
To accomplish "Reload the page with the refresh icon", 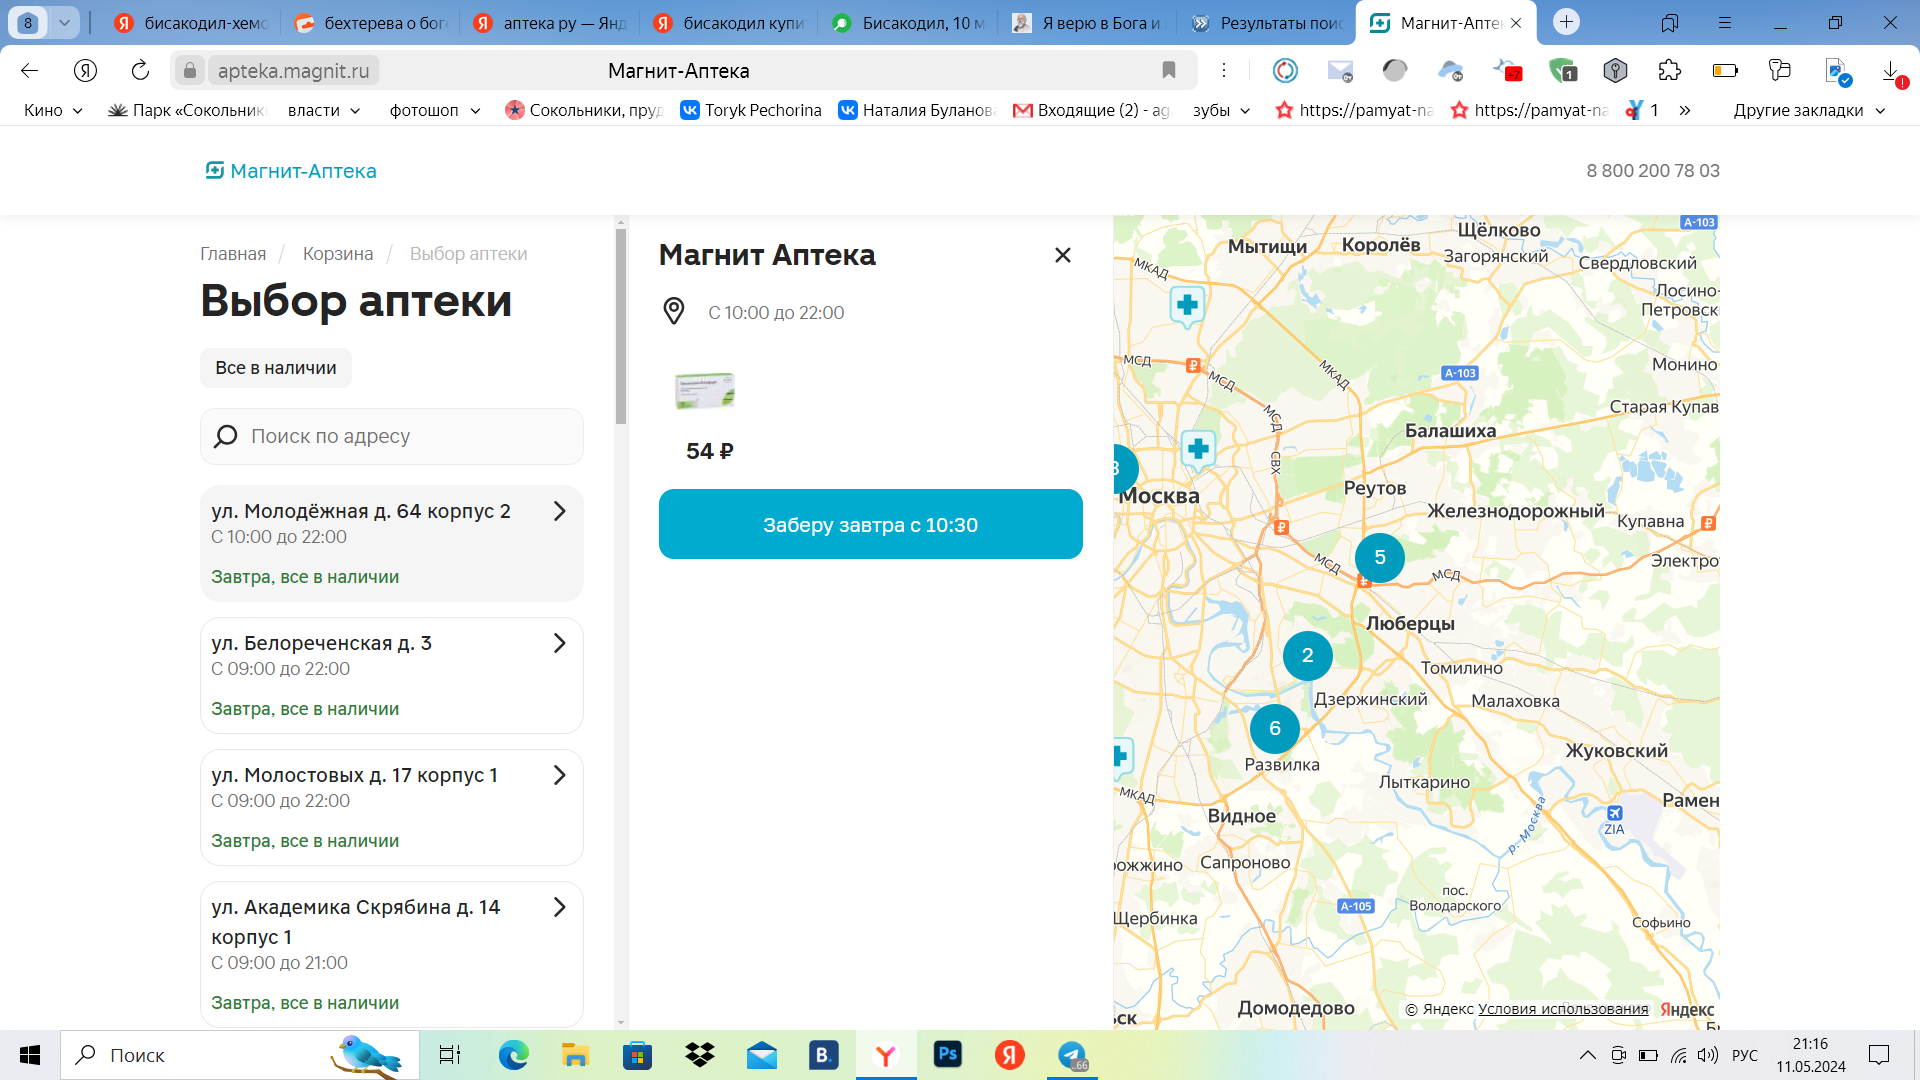I will coord(140,70).
